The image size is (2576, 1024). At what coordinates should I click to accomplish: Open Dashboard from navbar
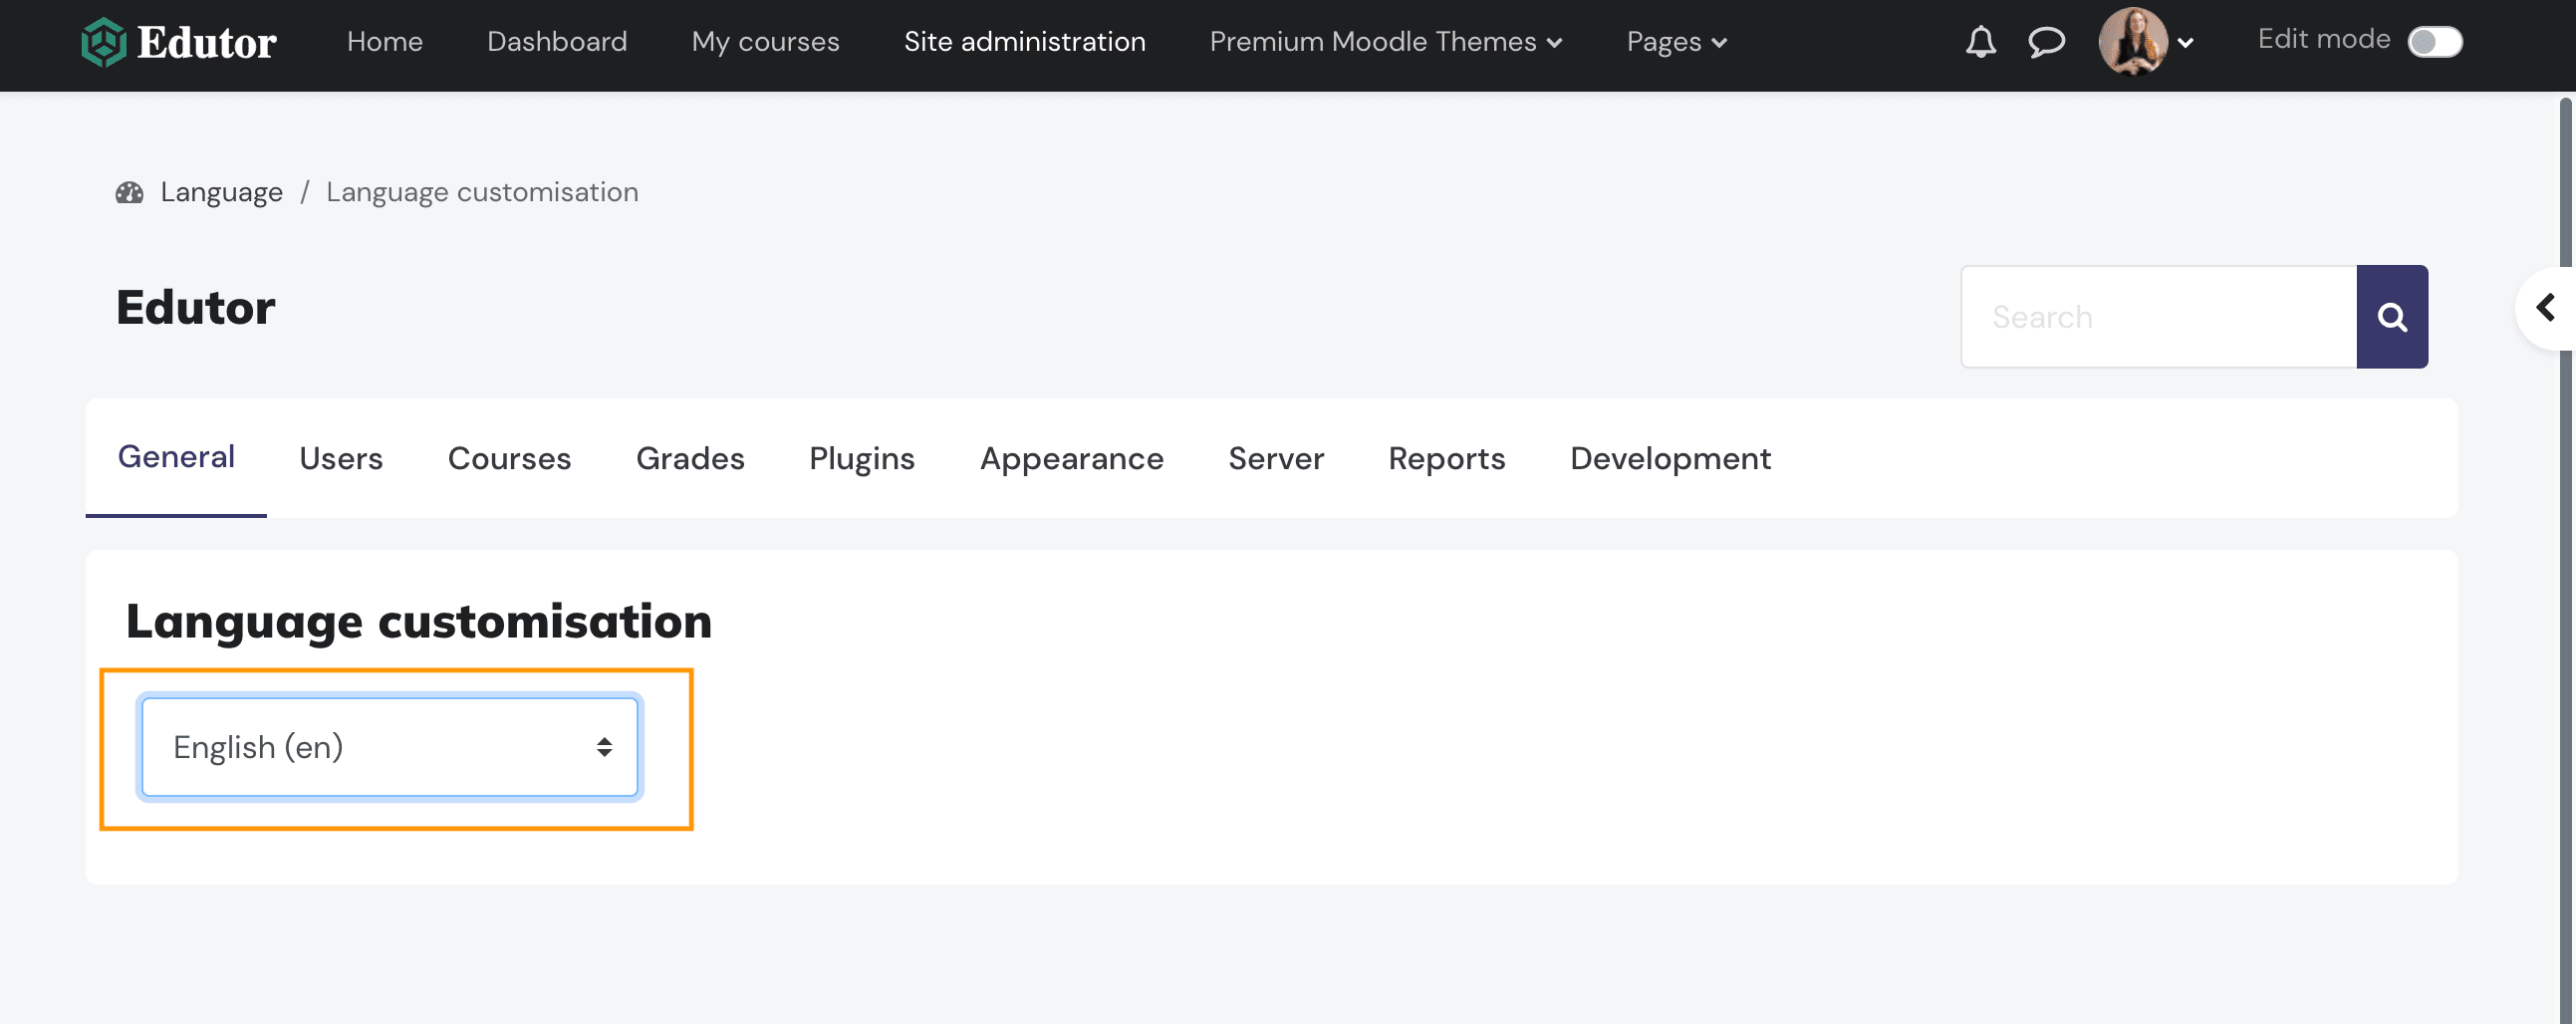coord(557,42)
